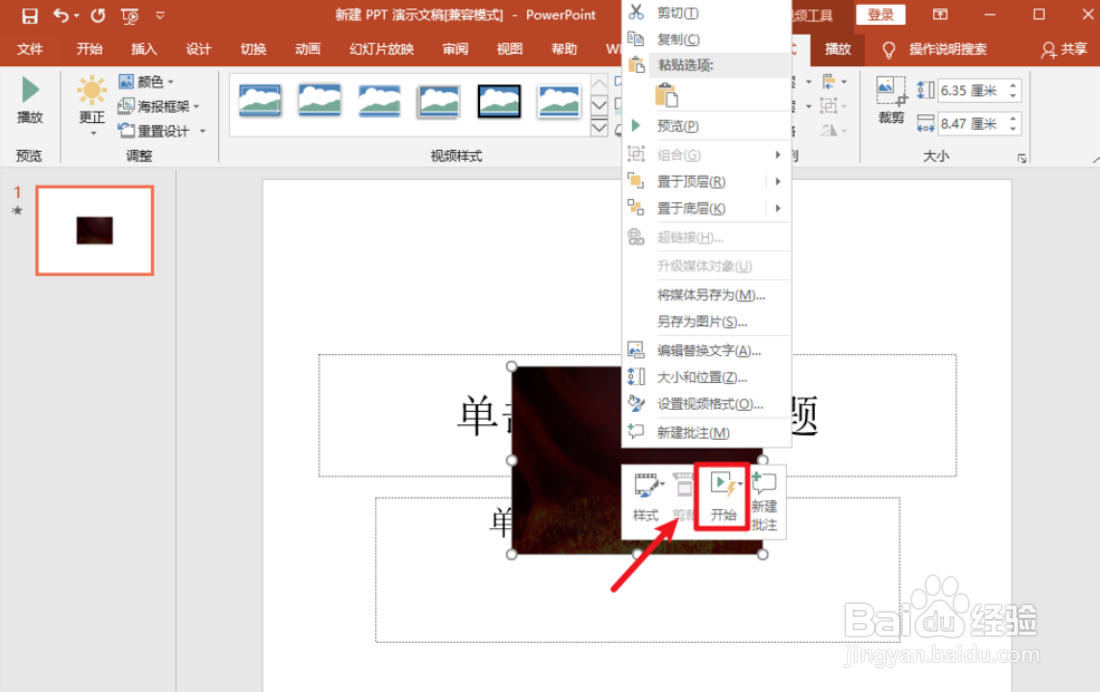Viewport: 1100px width, 692px height.
Task: Click the Save icon in quick access toolbar
Action: tap(29, 15)
